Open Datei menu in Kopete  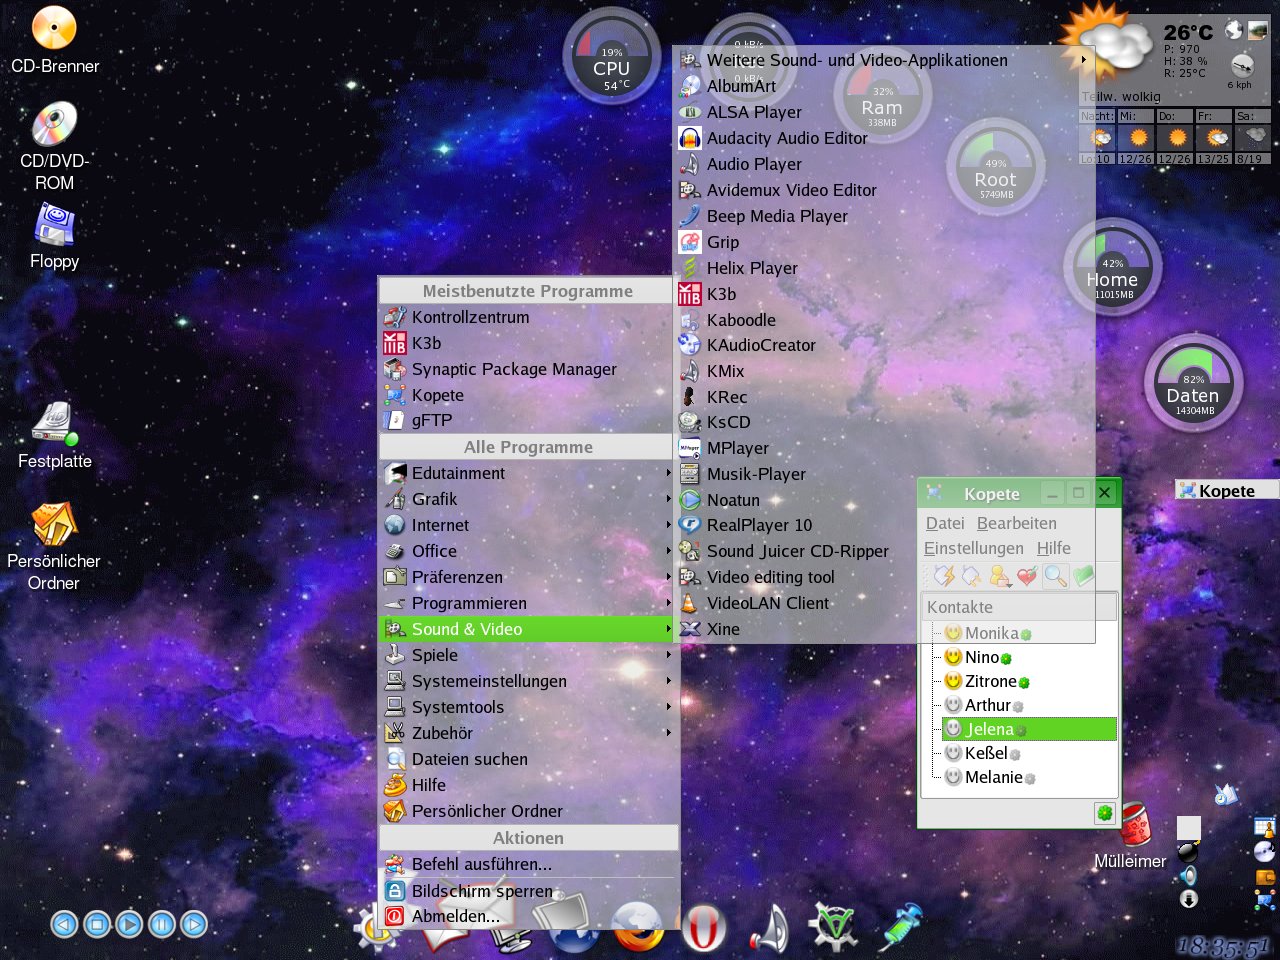click(x=945, y=523)
